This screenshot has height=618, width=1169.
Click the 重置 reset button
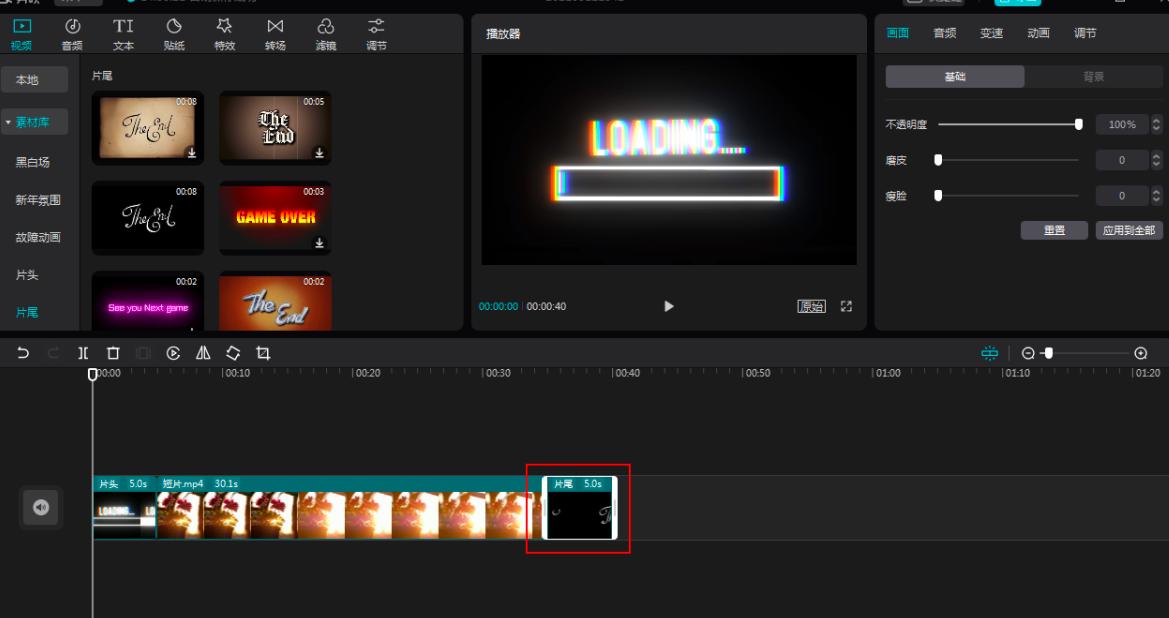click(x=1054, y=231)
